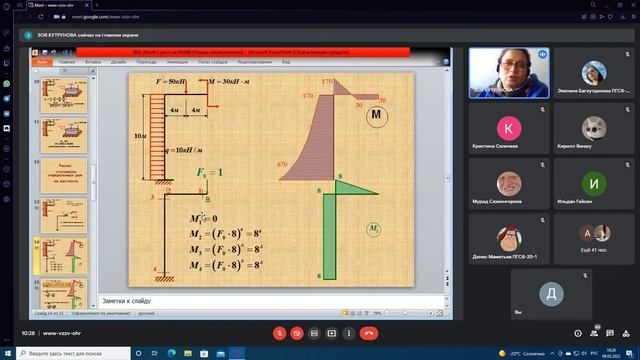640x360 pixels.
Task: Launch Microsoft Edge from taskbar
Action: pyautogui.click(x=171, y=353)
